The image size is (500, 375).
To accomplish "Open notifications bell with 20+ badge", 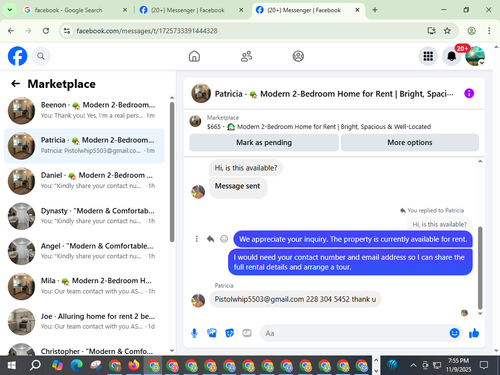I will point(451,56).
